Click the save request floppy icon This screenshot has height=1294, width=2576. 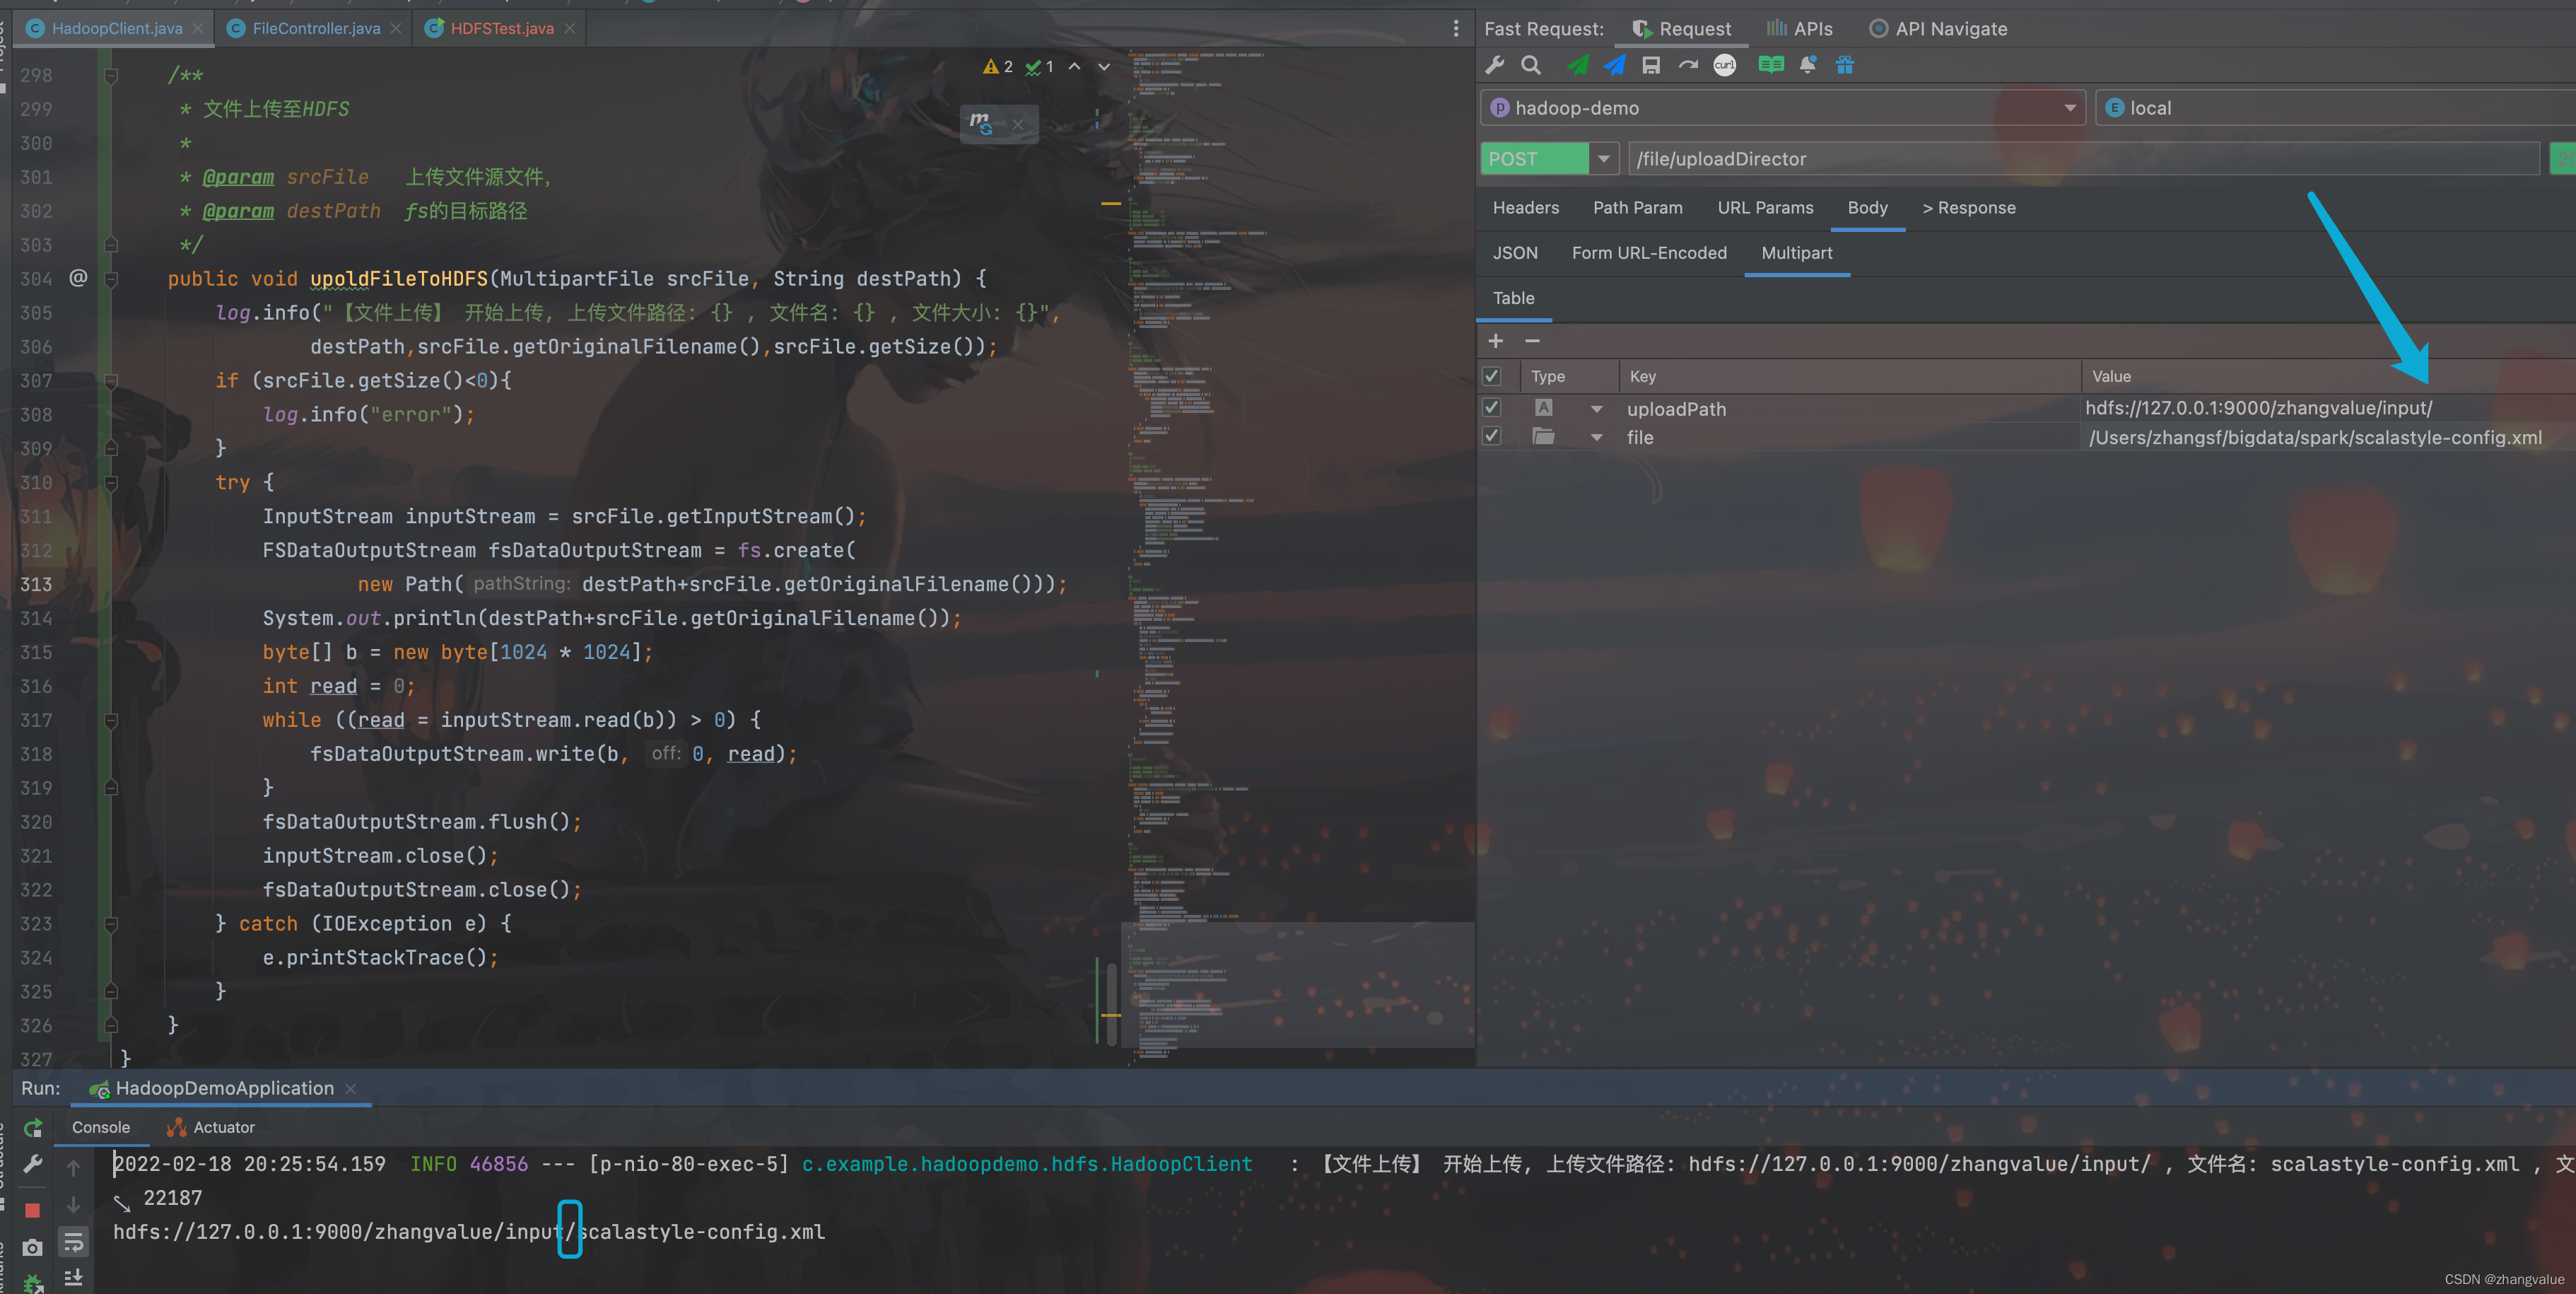coord(1651,66)
